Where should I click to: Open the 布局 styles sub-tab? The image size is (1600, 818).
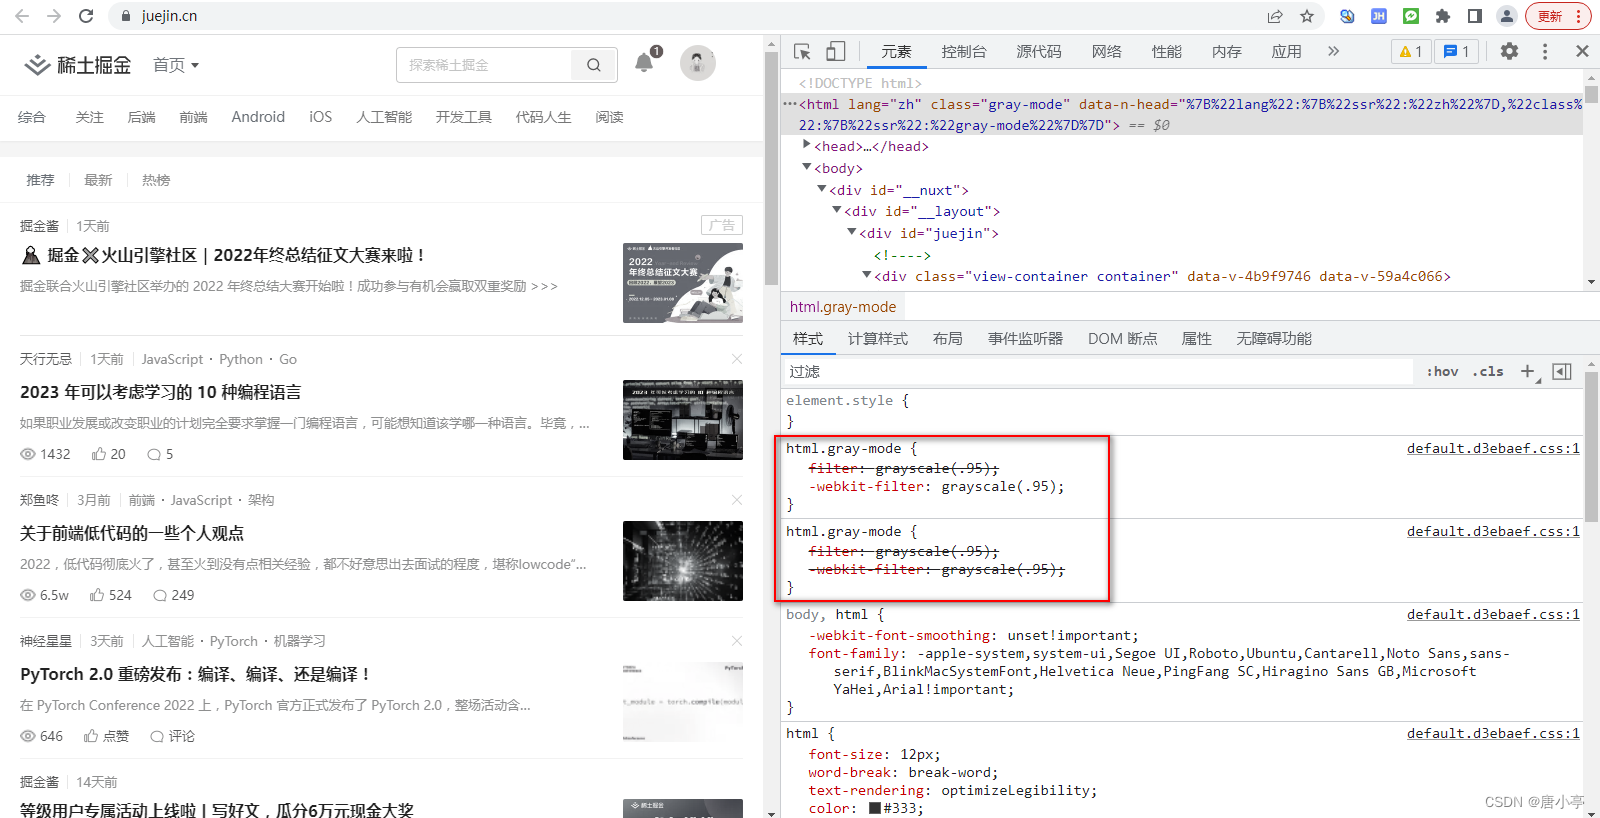tap(948, 339)
